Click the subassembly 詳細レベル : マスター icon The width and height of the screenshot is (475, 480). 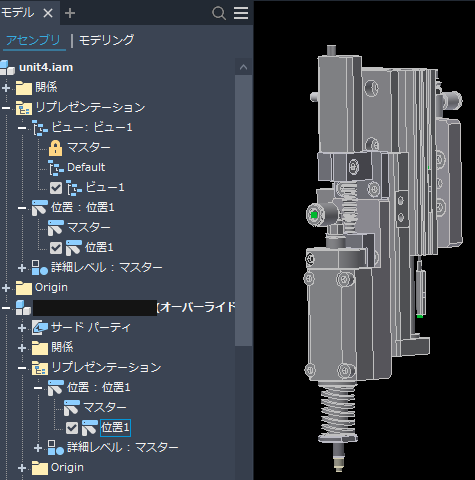[56, 448]
